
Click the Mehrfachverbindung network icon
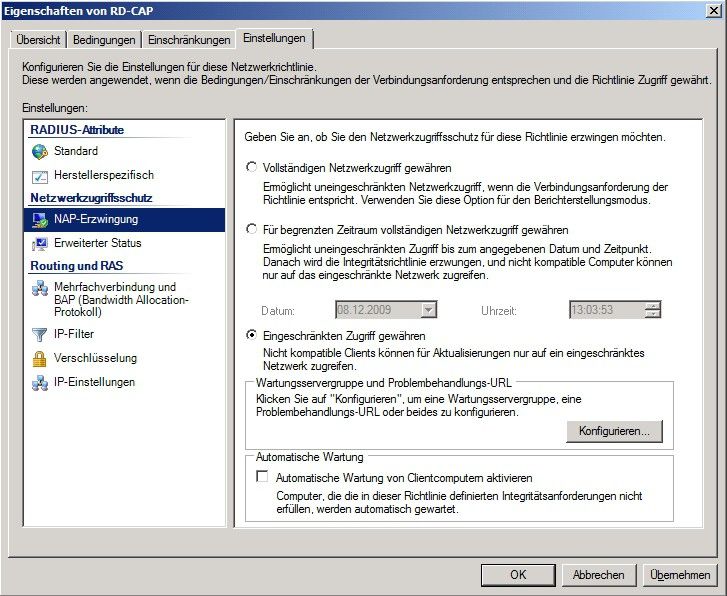40,288
